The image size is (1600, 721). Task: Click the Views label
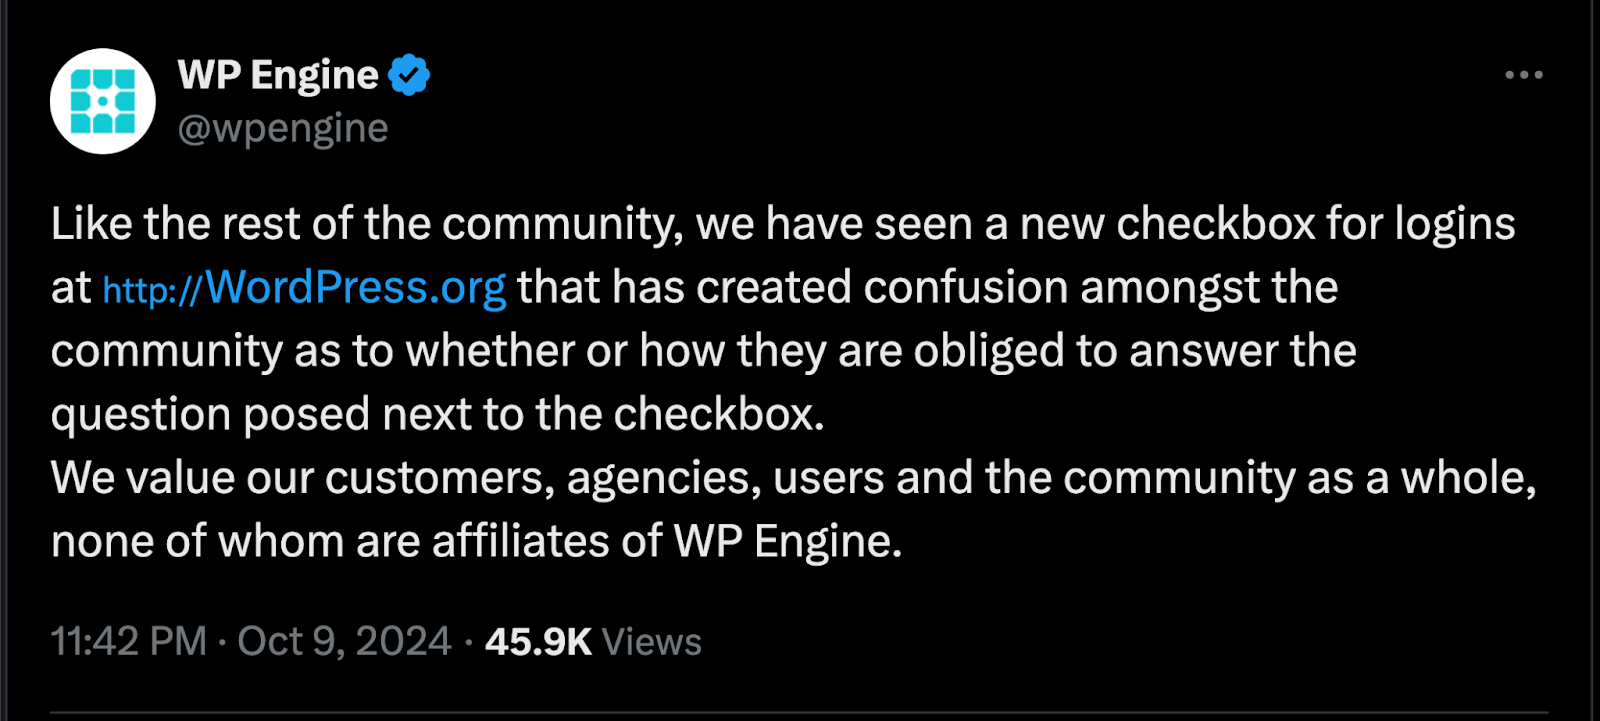point(652,642)
